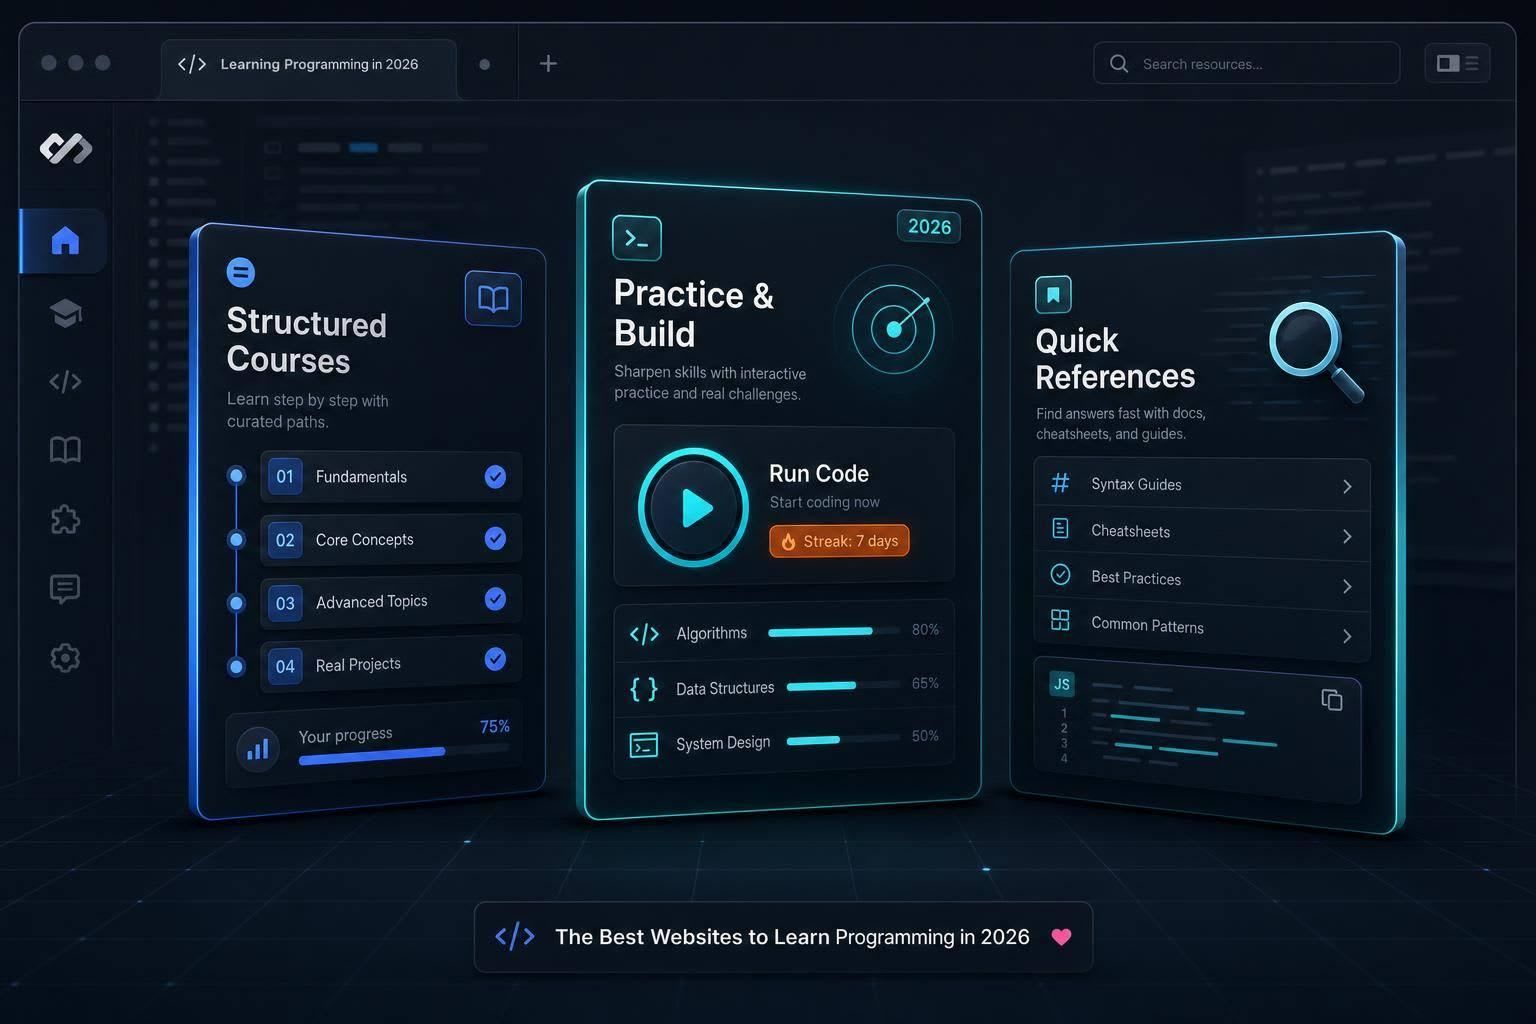Expand the Common Patterns chevron
Viewport: 1536px width, 1024px height.
click(x=1347, y=636)
